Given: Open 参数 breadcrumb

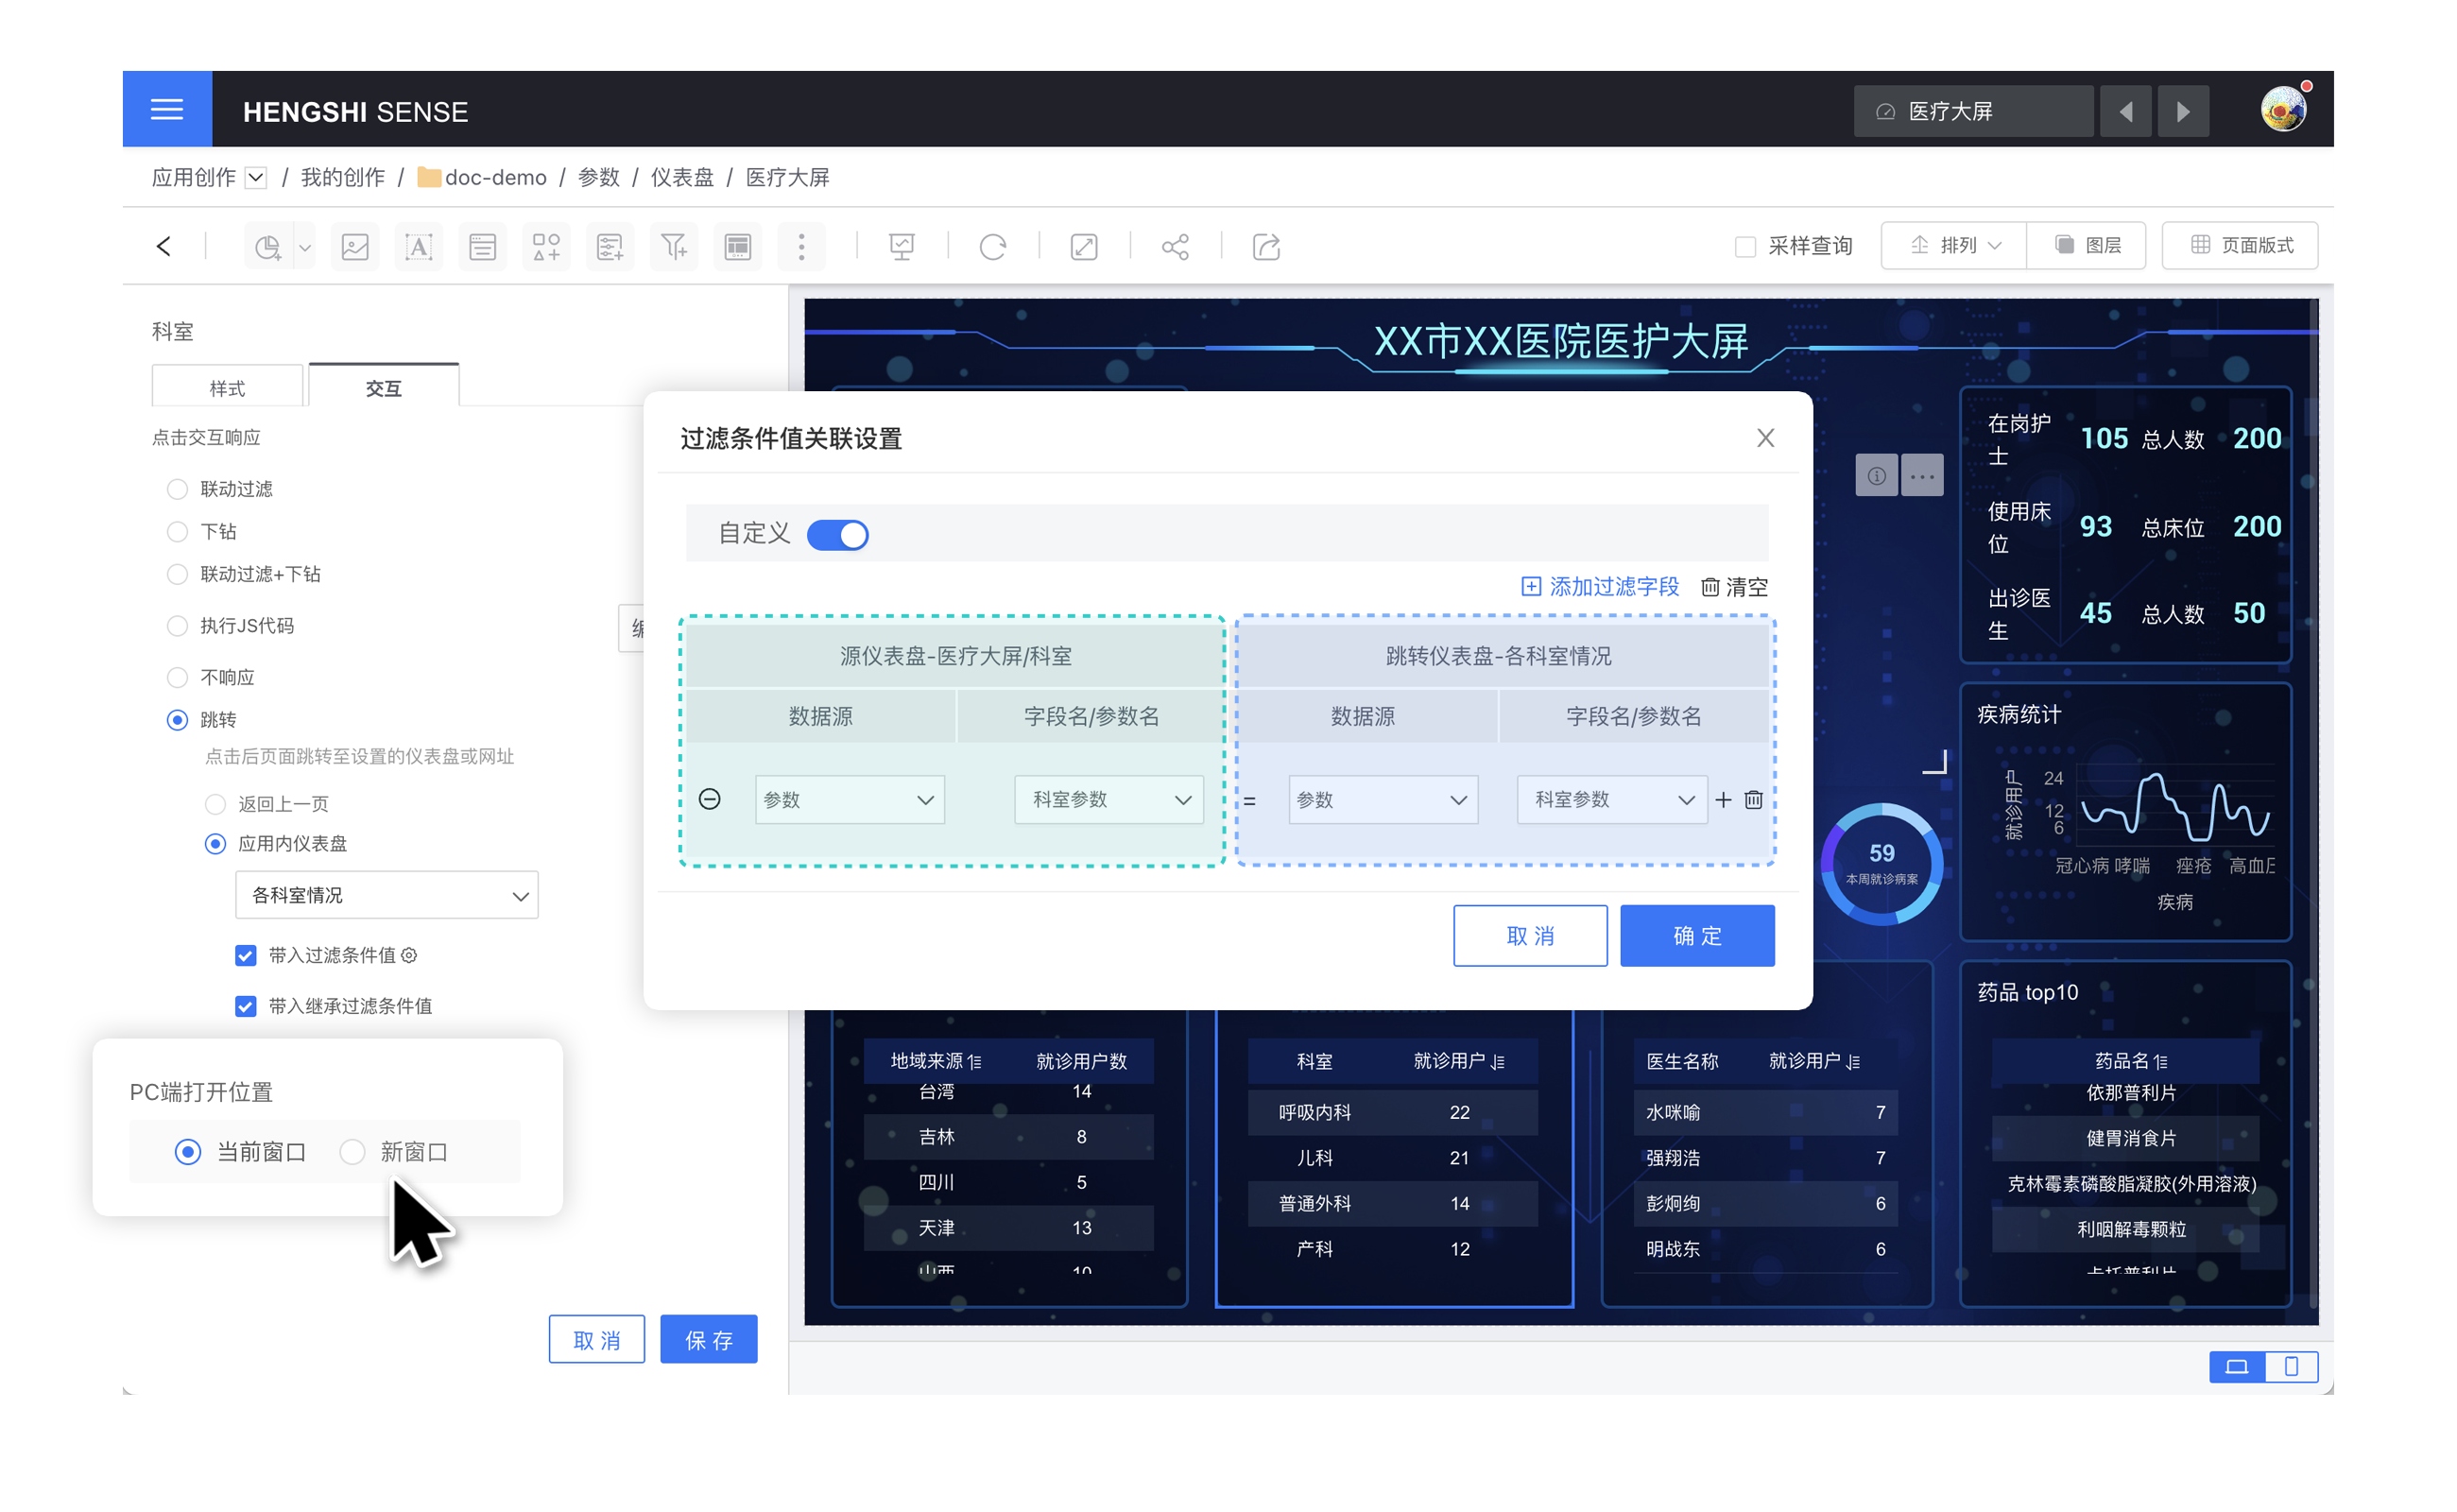Looking at the screenshot, I should click(599, 178).
